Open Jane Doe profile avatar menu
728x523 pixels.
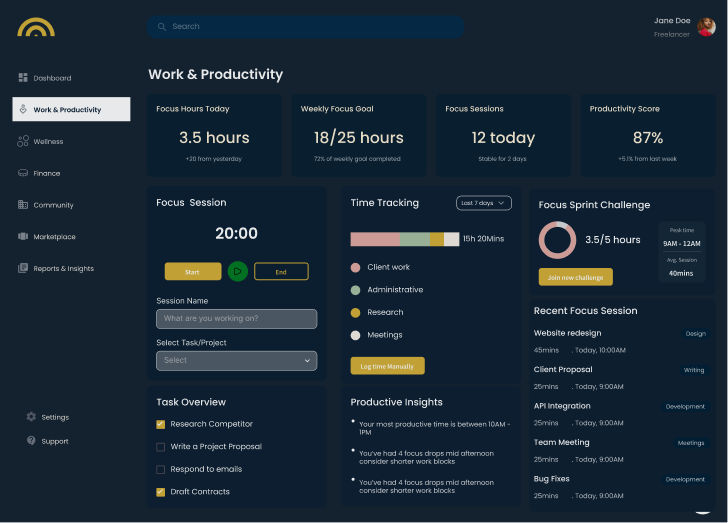tap(706, 27)
